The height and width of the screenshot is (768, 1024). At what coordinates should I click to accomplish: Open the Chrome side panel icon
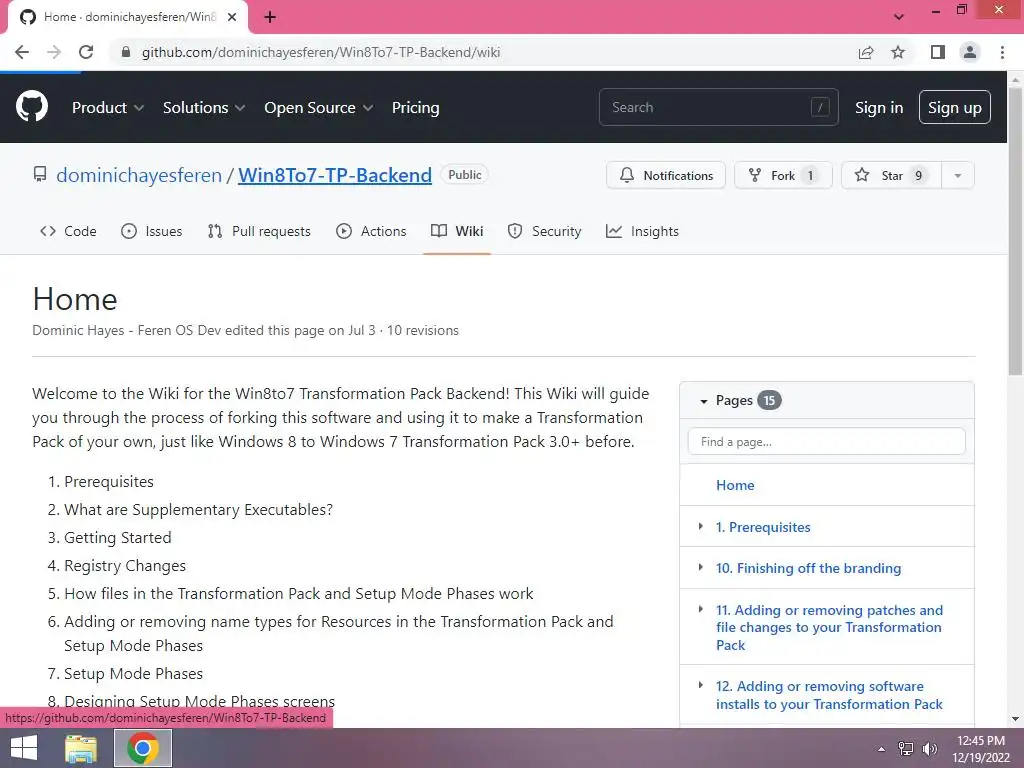[x=938, y=52]
